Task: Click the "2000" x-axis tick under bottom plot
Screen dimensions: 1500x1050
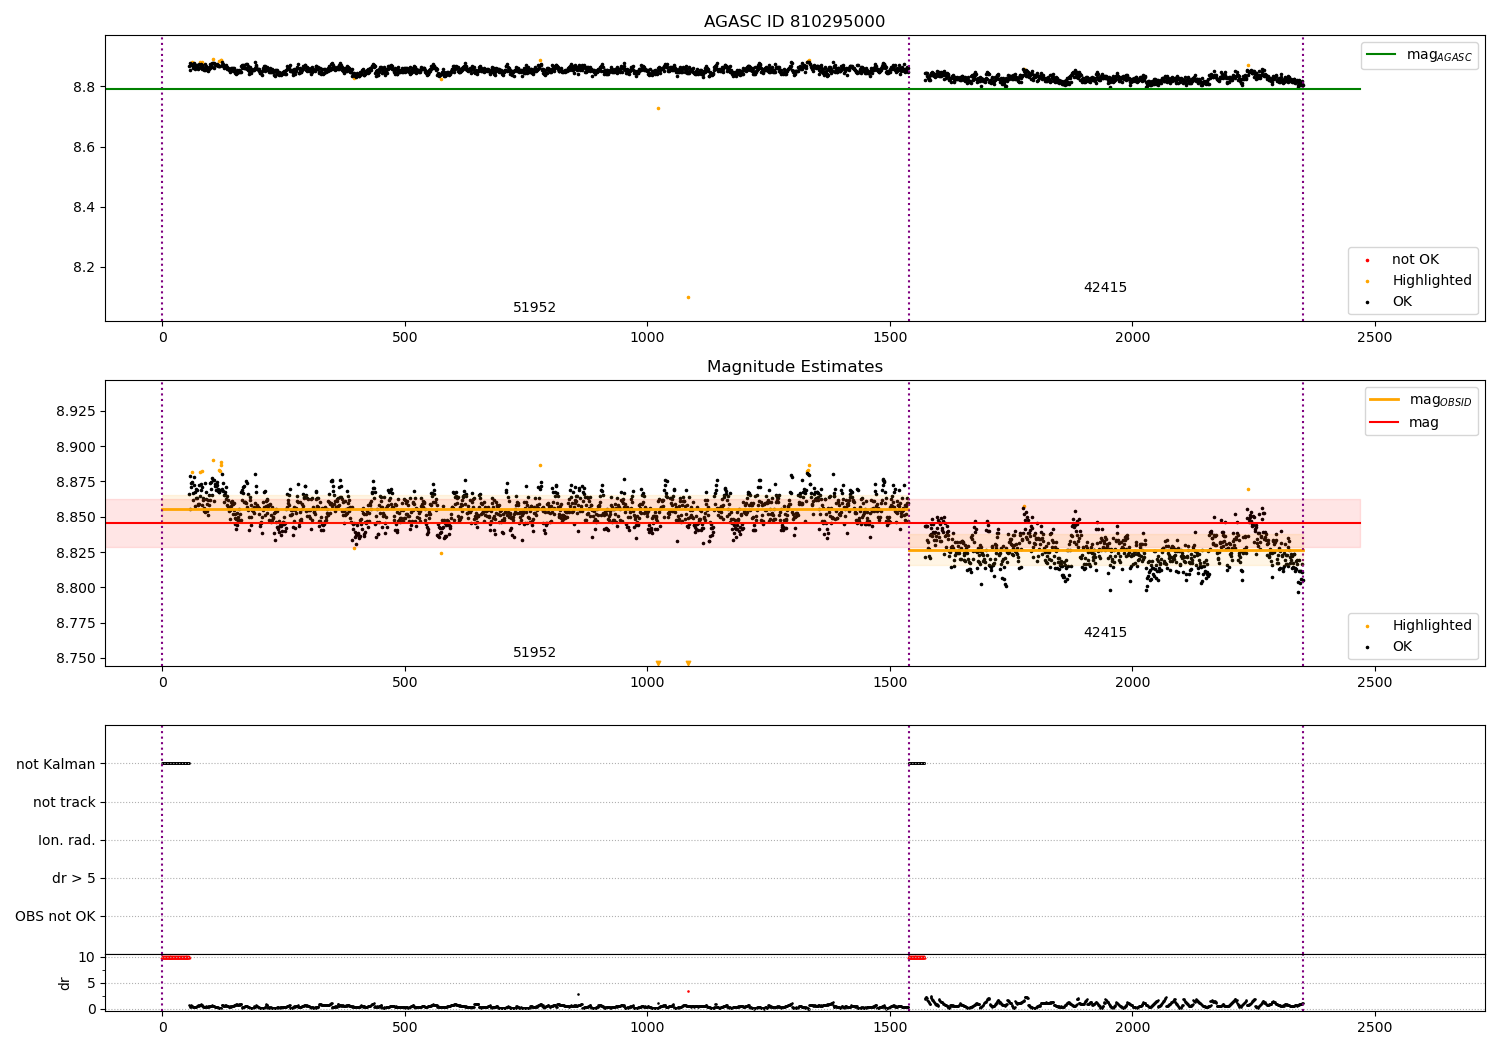Action: [1132, 1027]
